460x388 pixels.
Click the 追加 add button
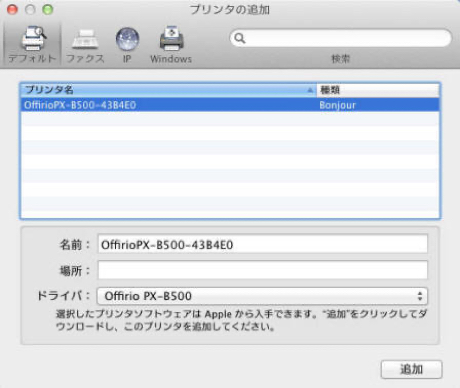click(412, 369)
